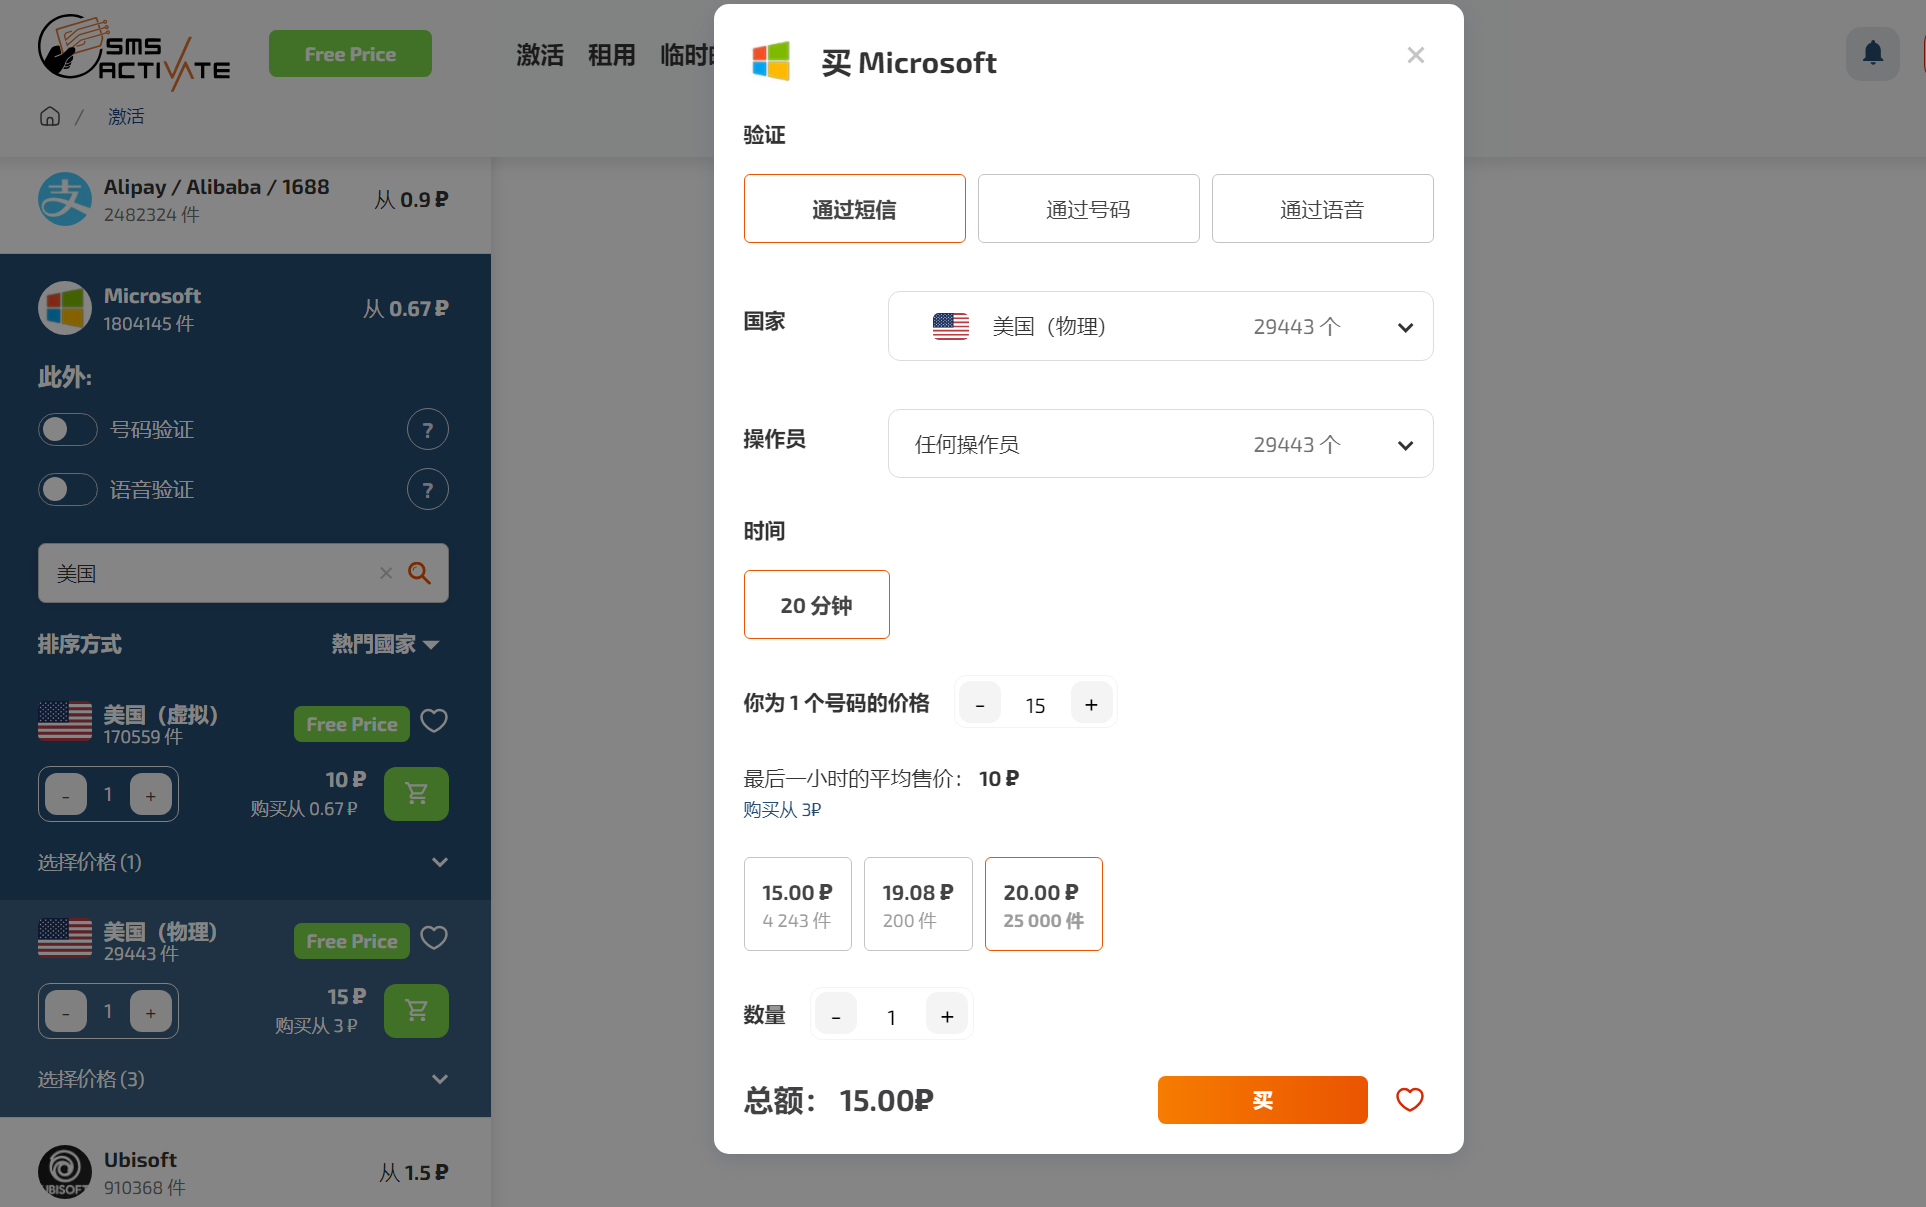The image size is (1926, 1207).
Task: Increase quantity for 美国 (物理)
Action: coord(151,1012)
